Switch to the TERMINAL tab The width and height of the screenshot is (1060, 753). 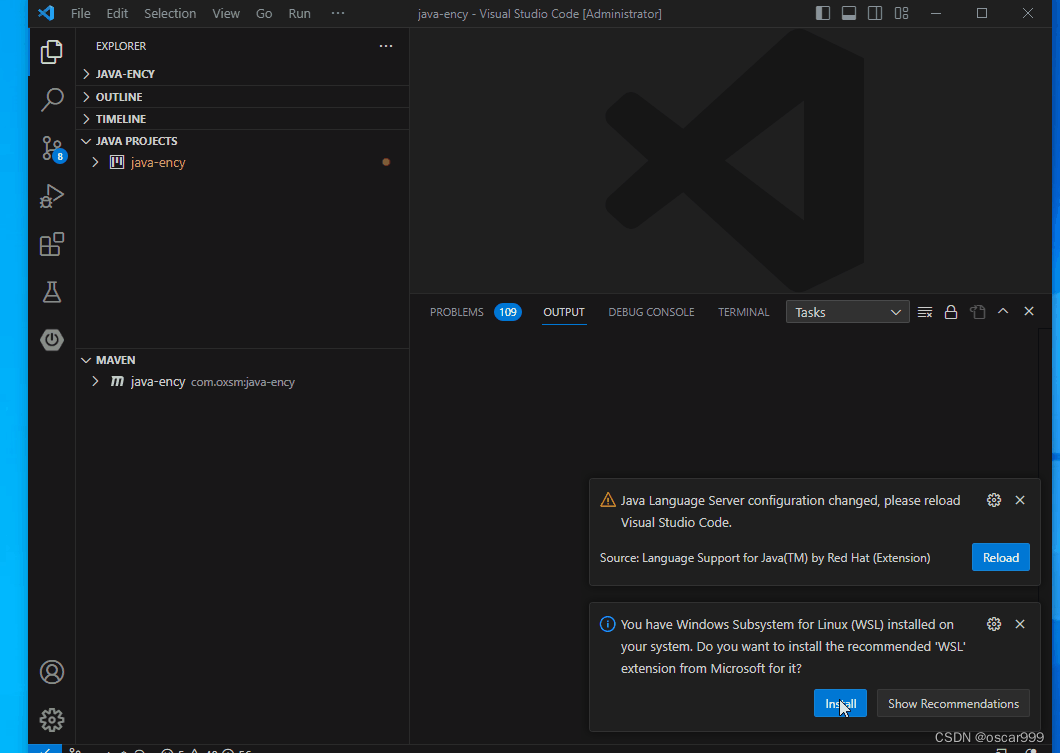744,312
